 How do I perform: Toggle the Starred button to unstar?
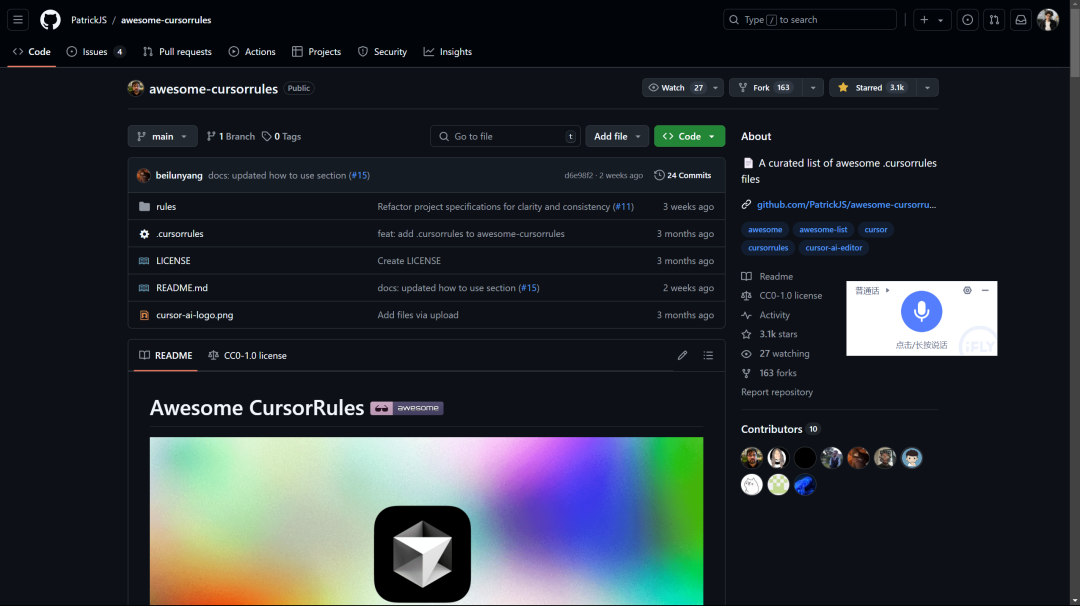tap(872, 87)
